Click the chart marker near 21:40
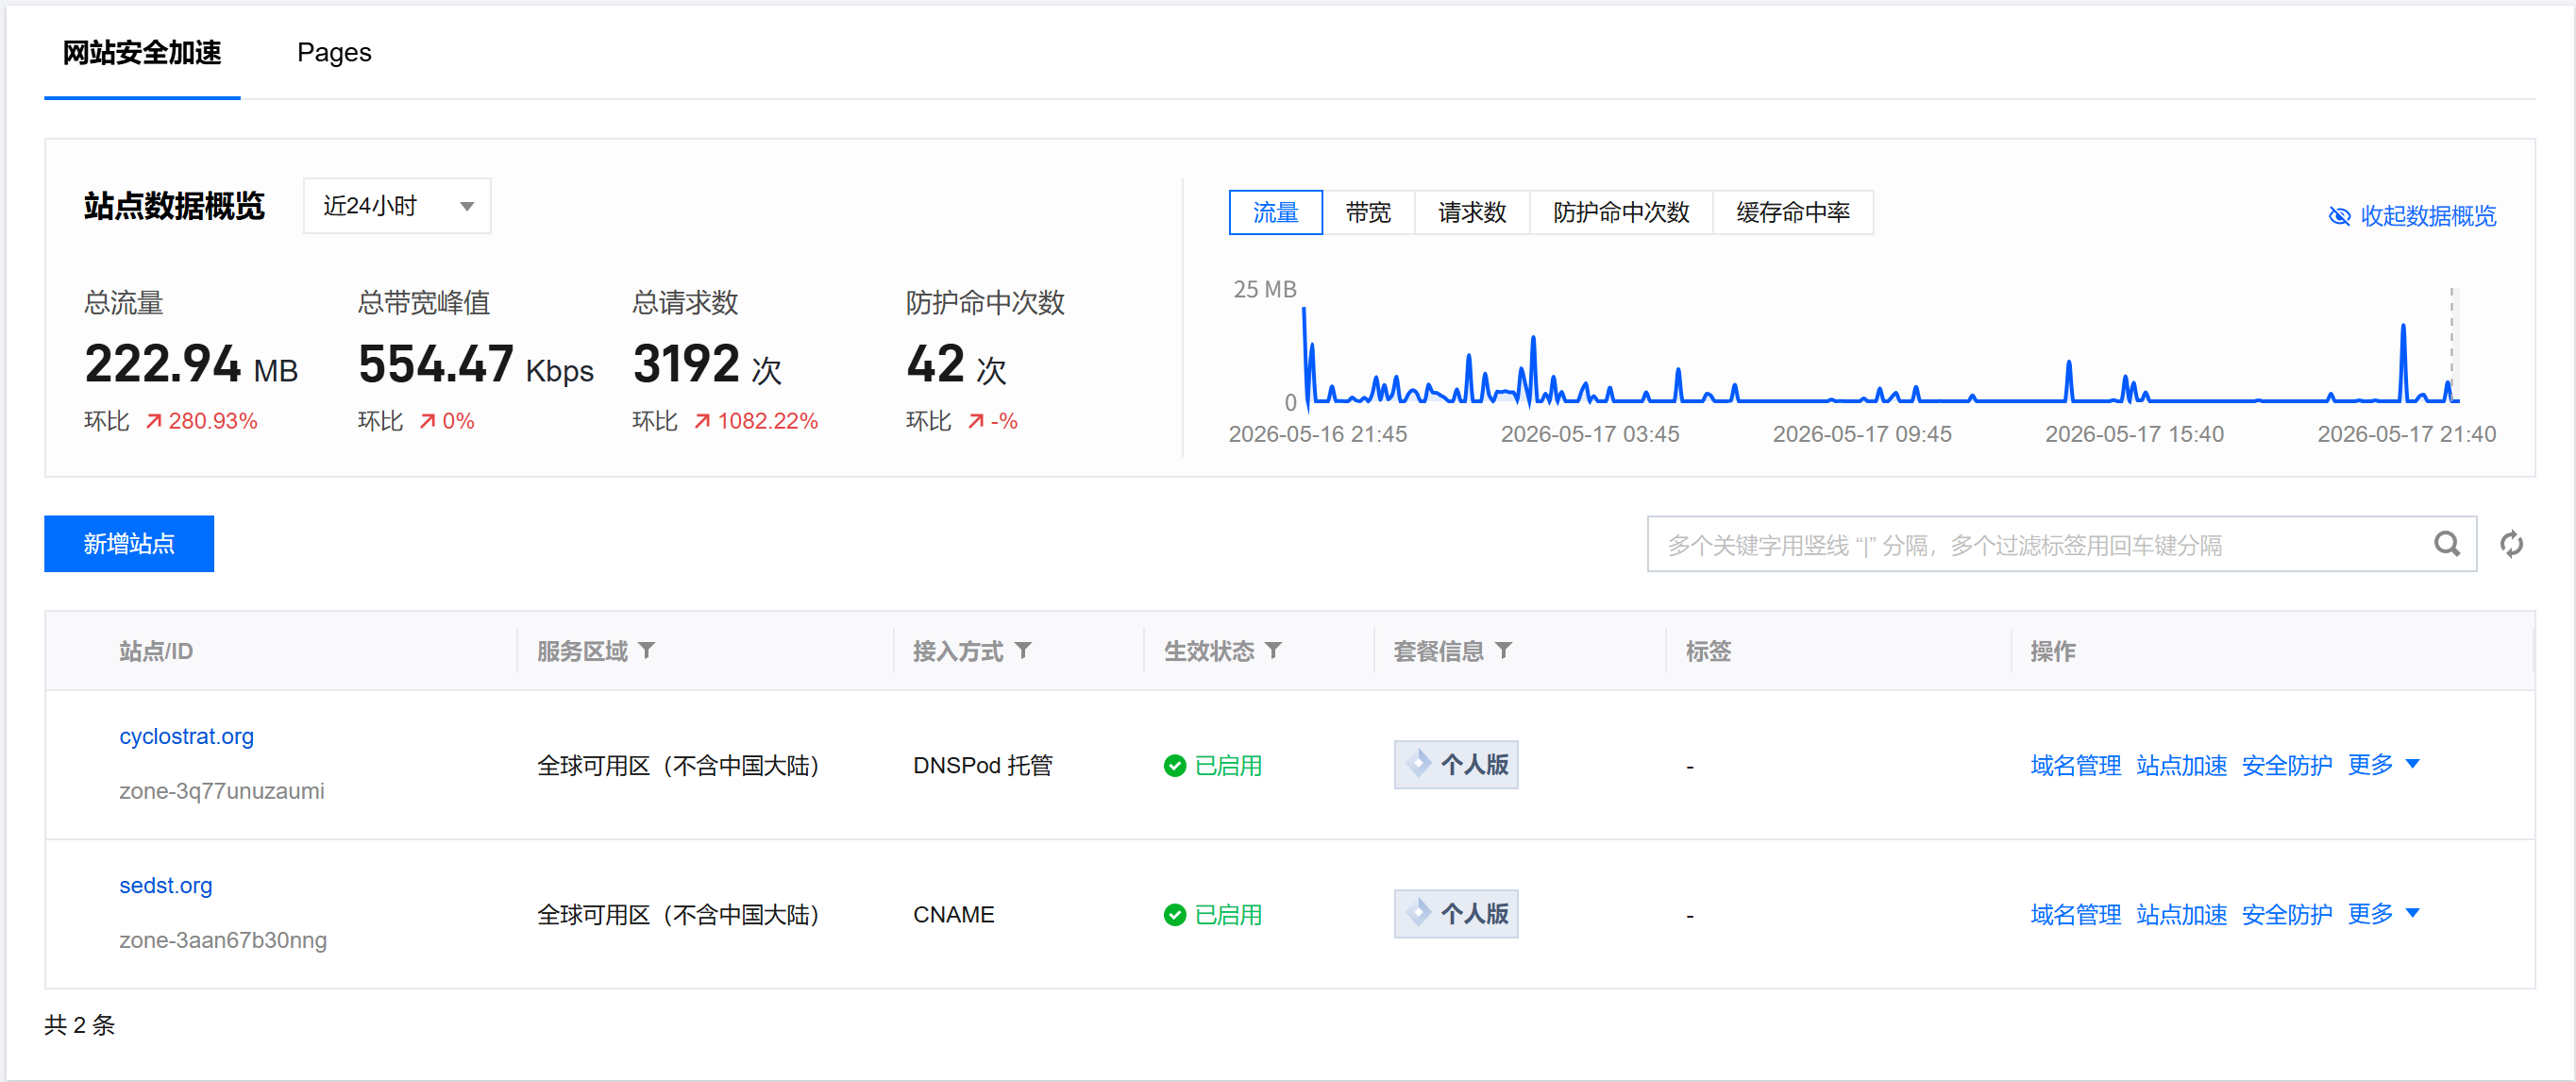 [x=2451, y=345]
